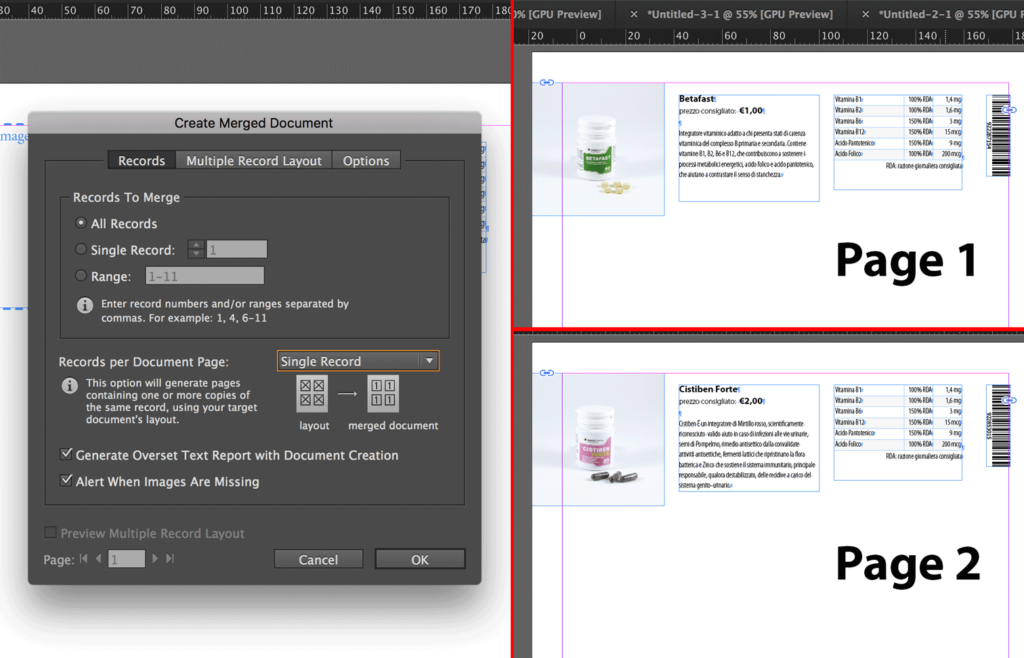
Task: Go to previous page in preview navigation
Action: 99,559
